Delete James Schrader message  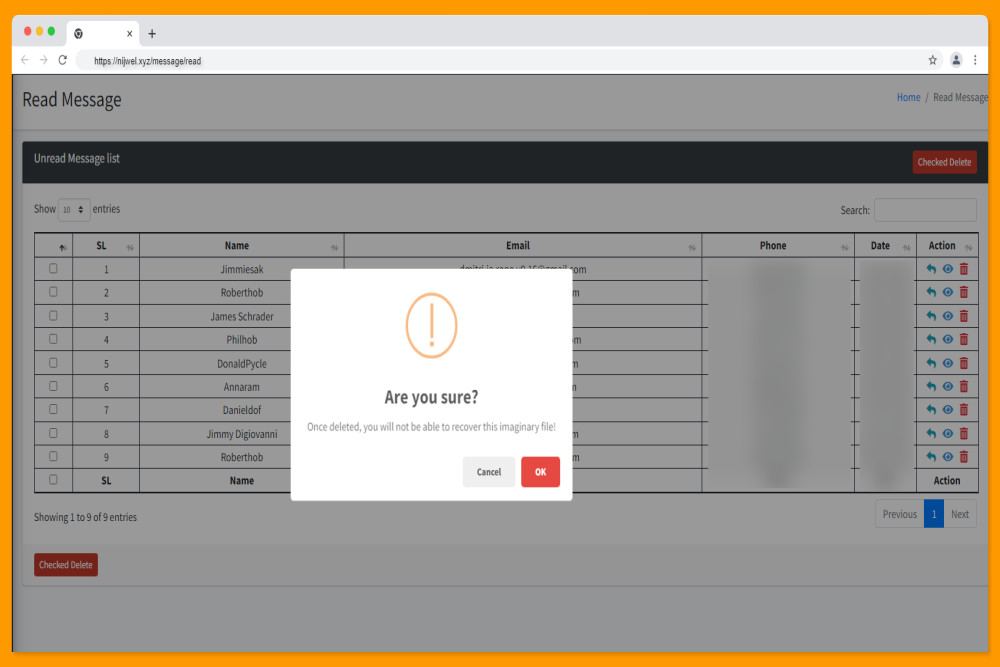click(964, 316)
